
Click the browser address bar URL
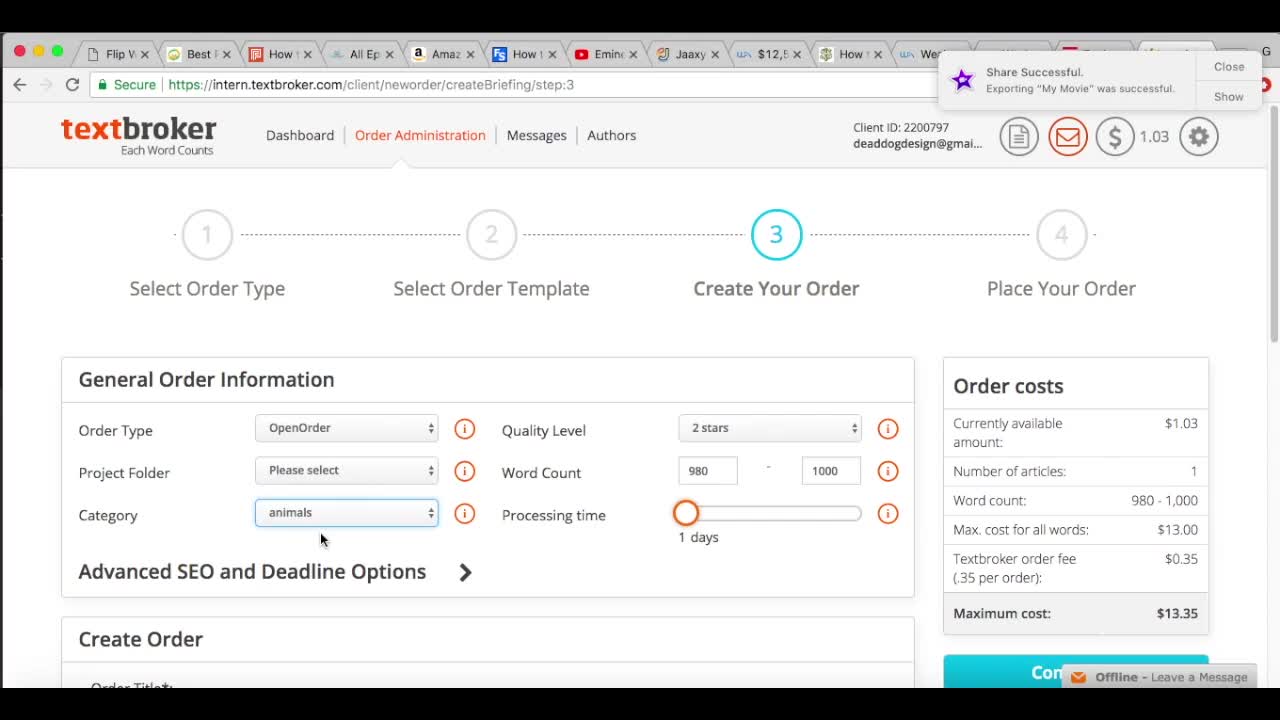pos(371,85)
